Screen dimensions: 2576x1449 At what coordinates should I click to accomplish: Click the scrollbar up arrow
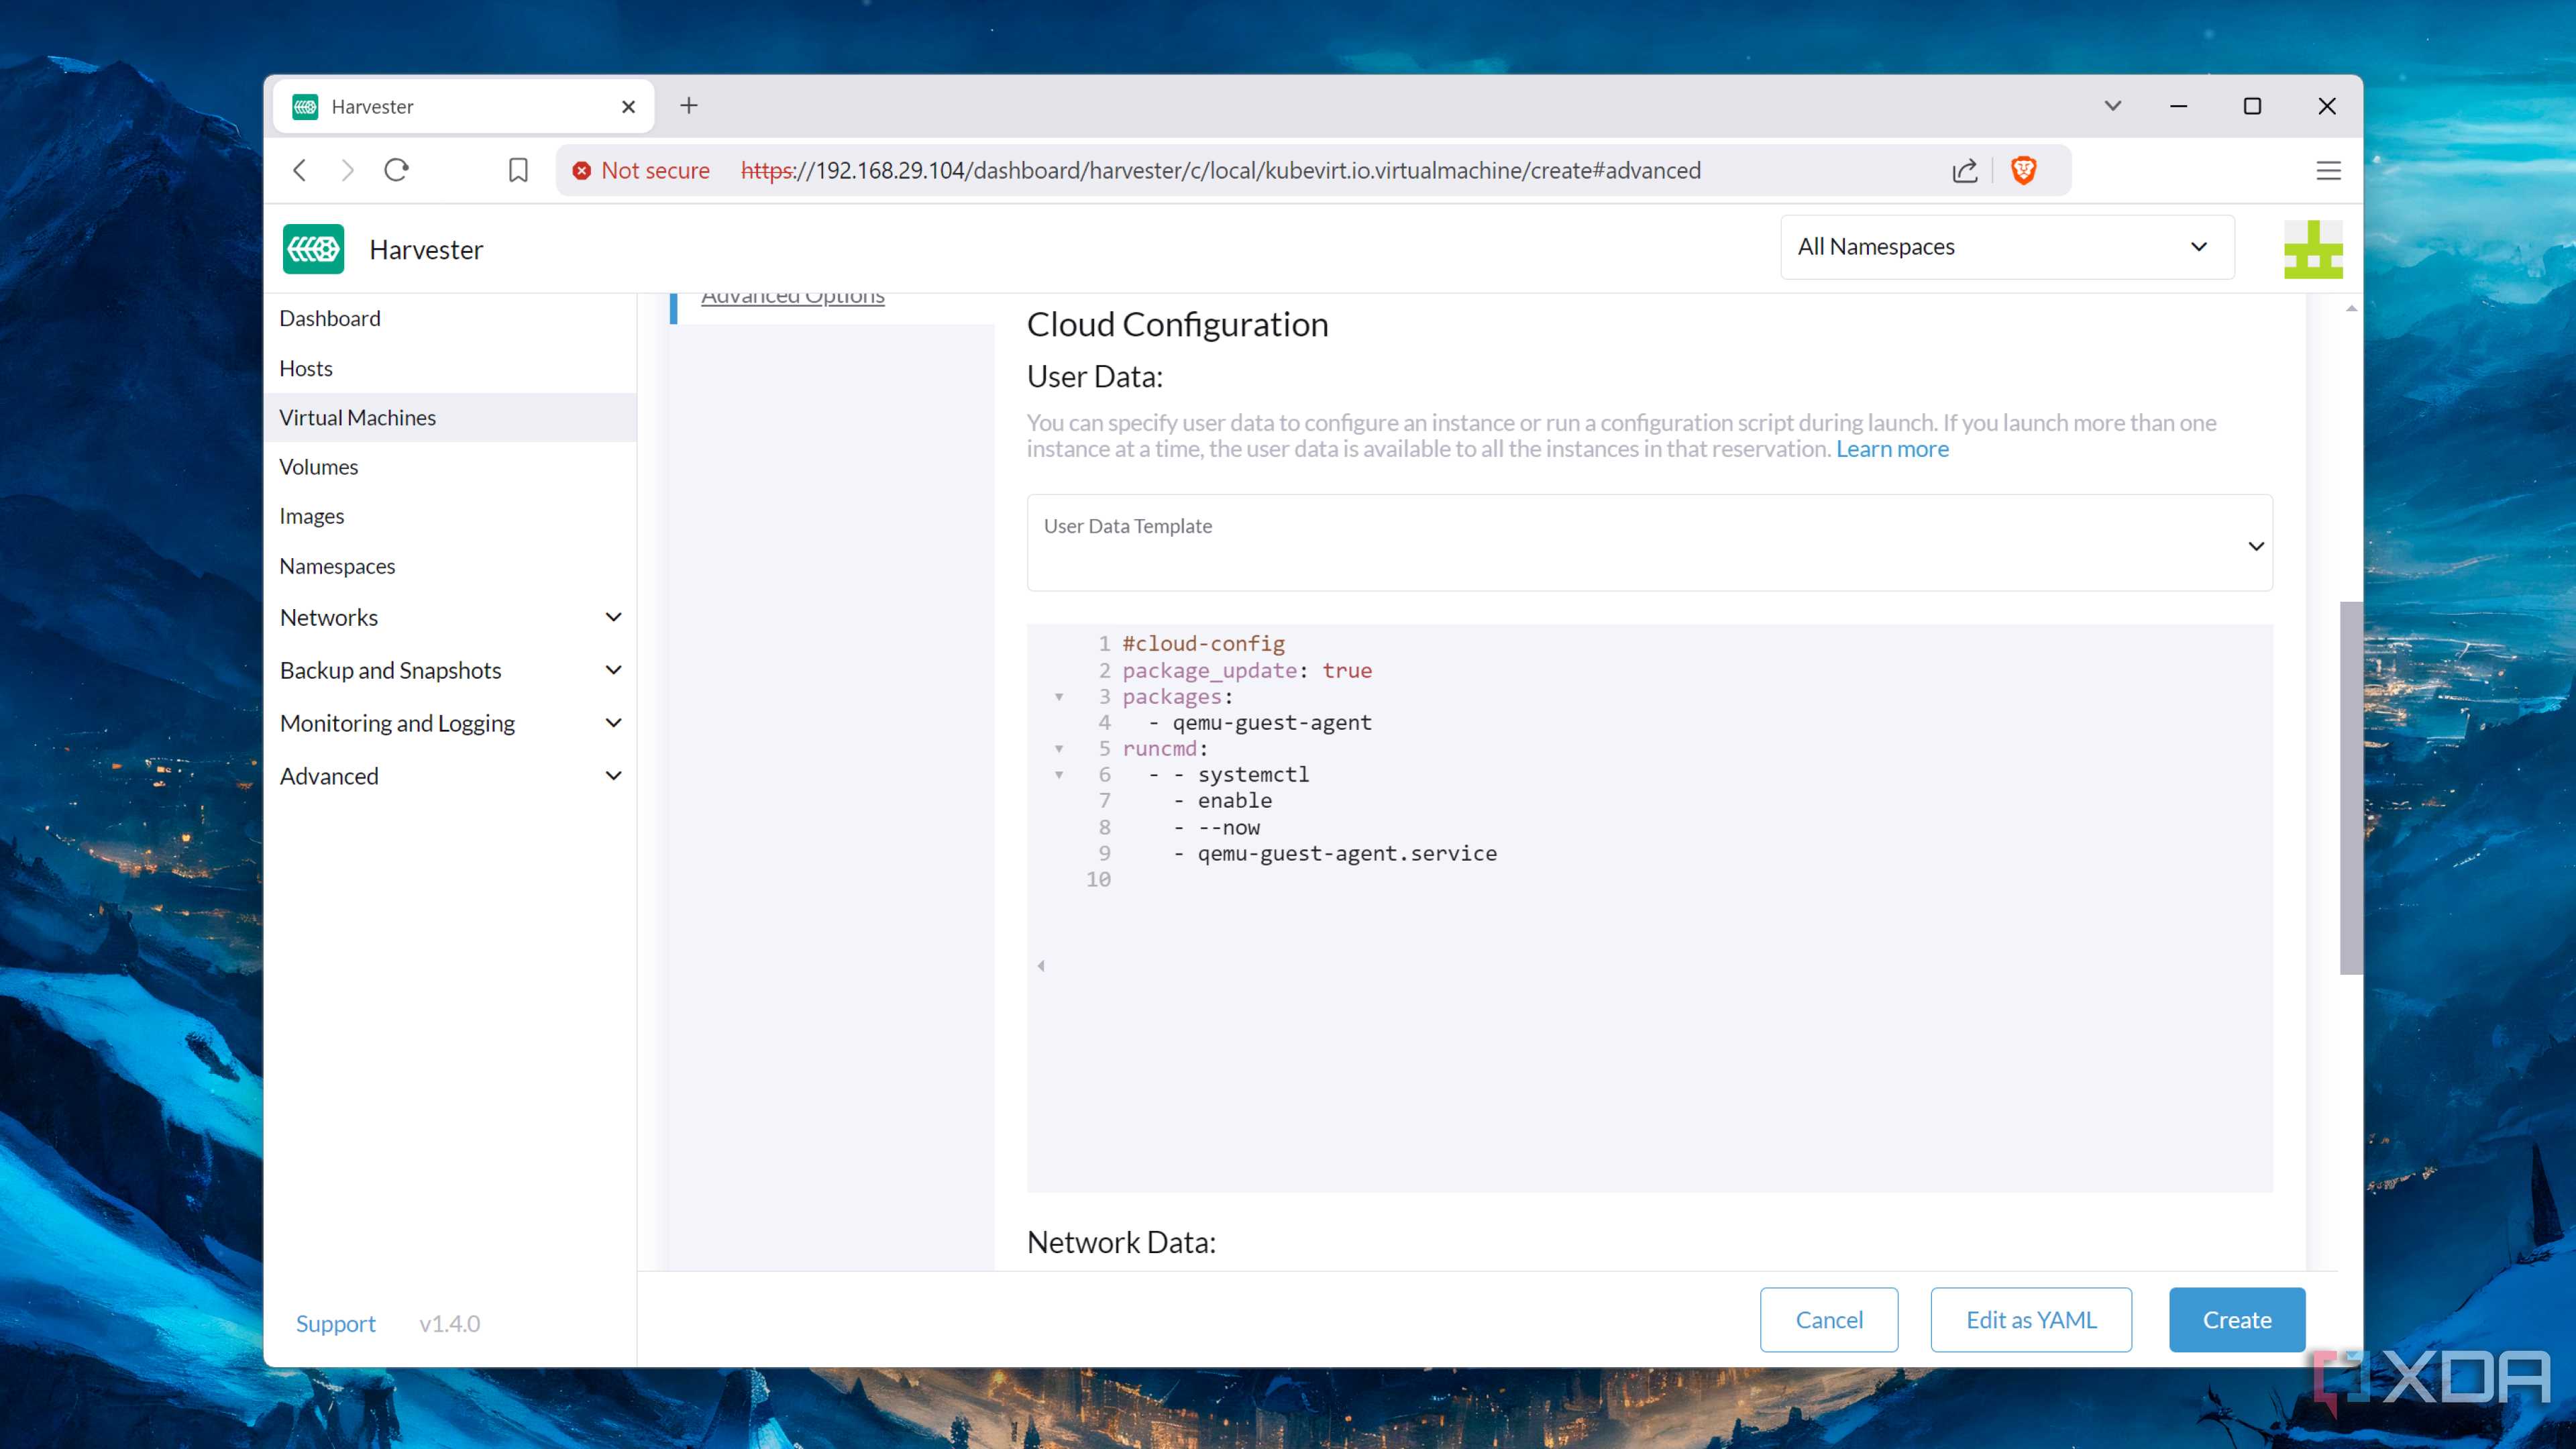click(2351, 308)
